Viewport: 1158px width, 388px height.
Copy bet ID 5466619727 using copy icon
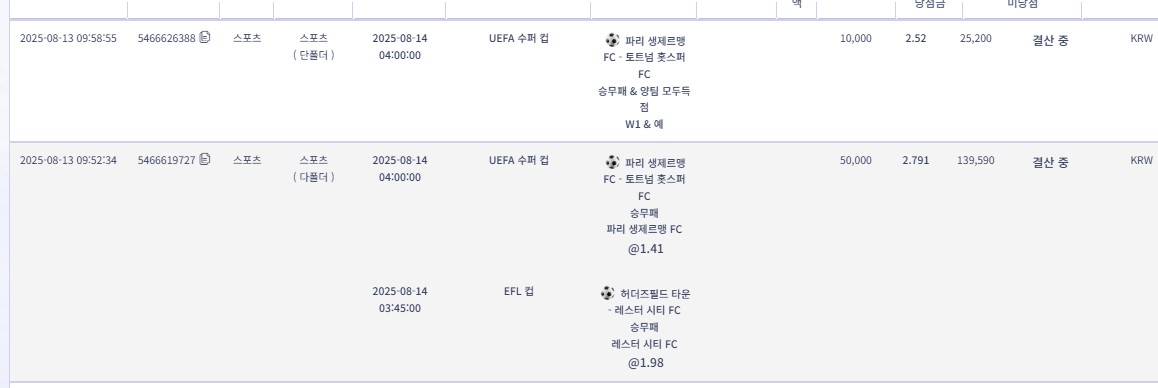click(205, 160)
